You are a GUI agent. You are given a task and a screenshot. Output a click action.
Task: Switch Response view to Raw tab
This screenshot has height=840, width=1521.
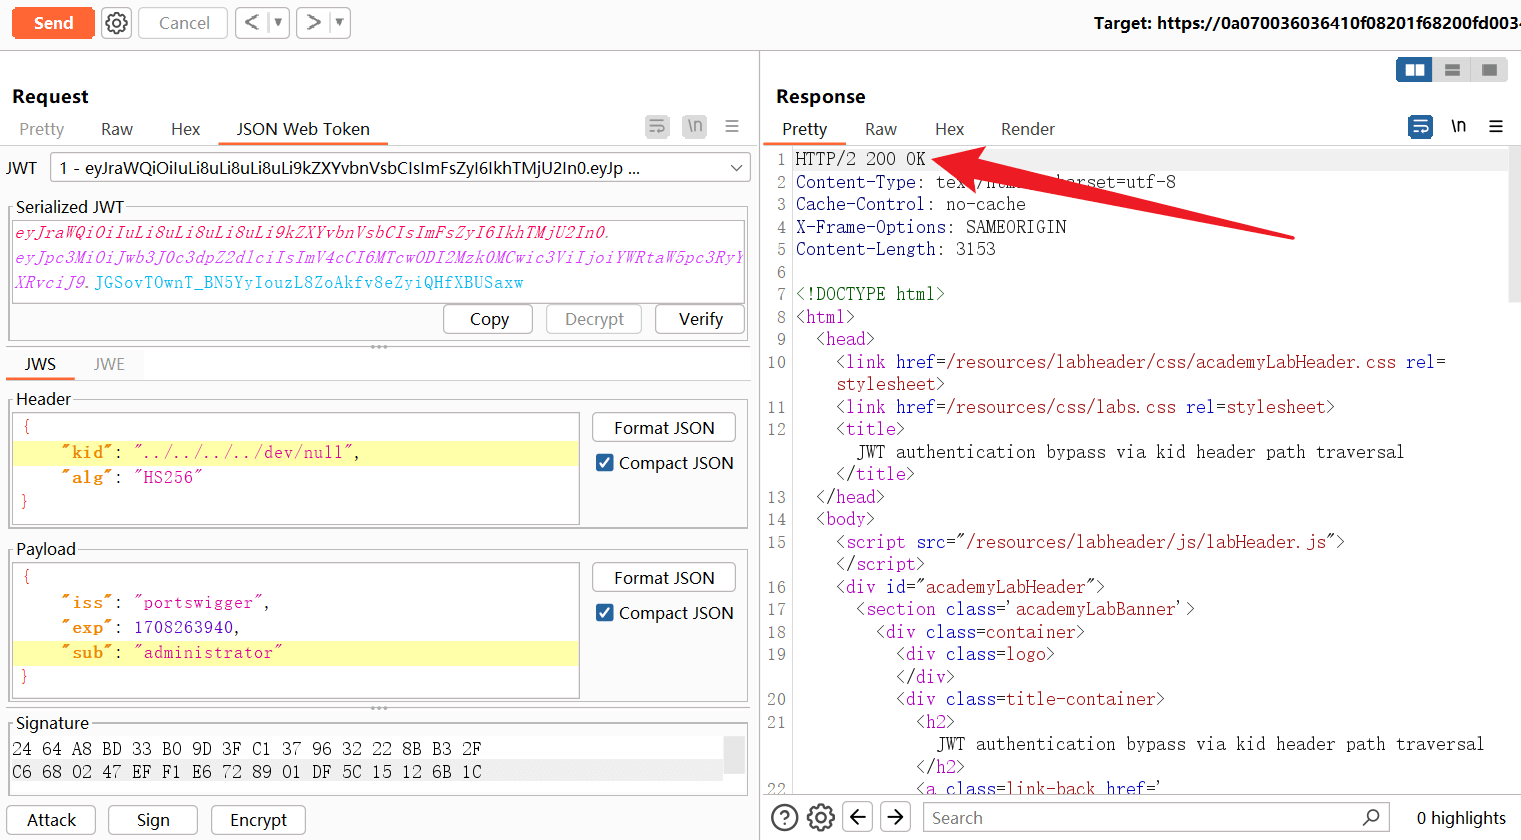click(x=881, y=129)
